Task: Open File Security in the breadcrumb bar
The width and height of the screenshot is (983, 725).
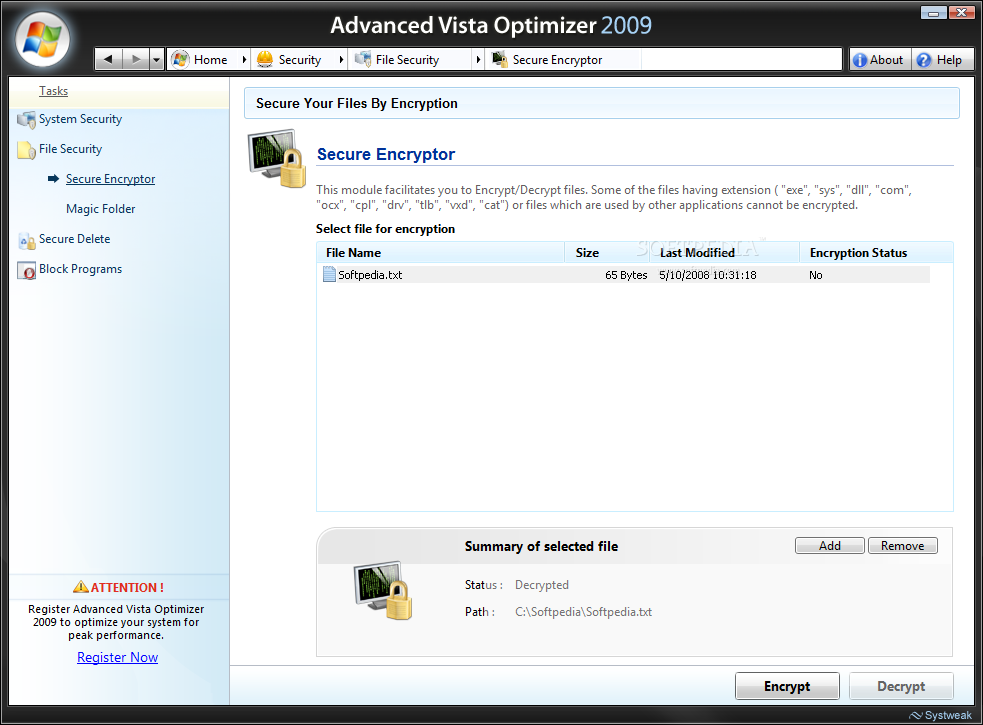Action: point(407,60)
